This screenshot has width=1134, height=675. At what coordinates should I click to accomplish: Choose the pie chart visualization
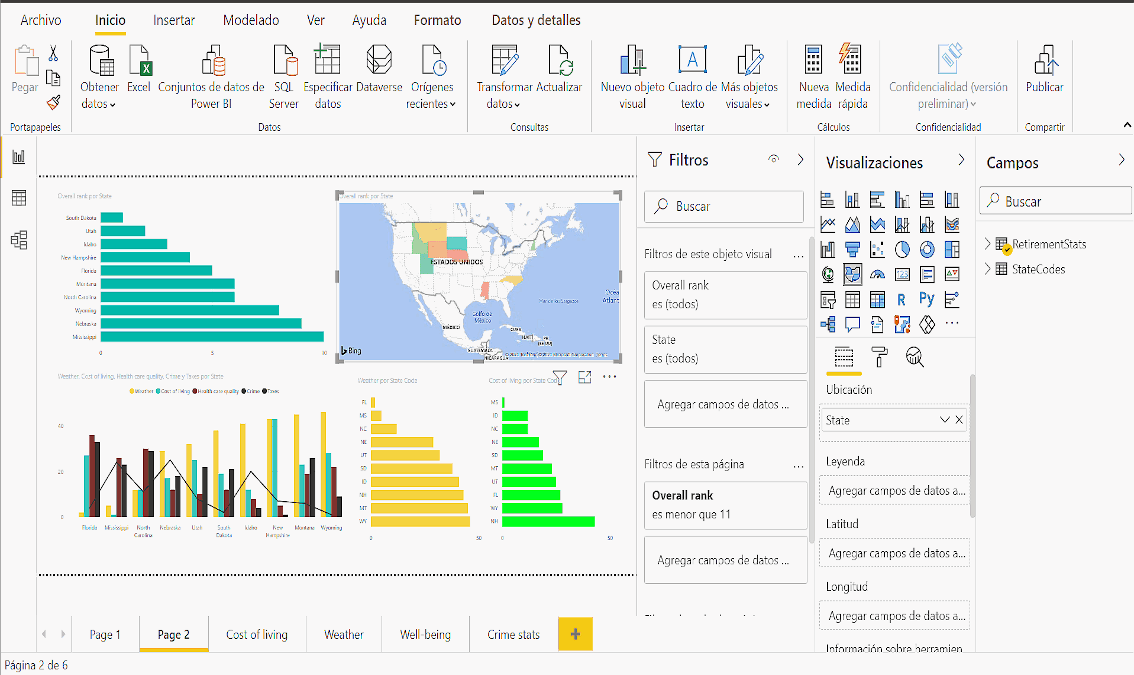coord(902,250)
